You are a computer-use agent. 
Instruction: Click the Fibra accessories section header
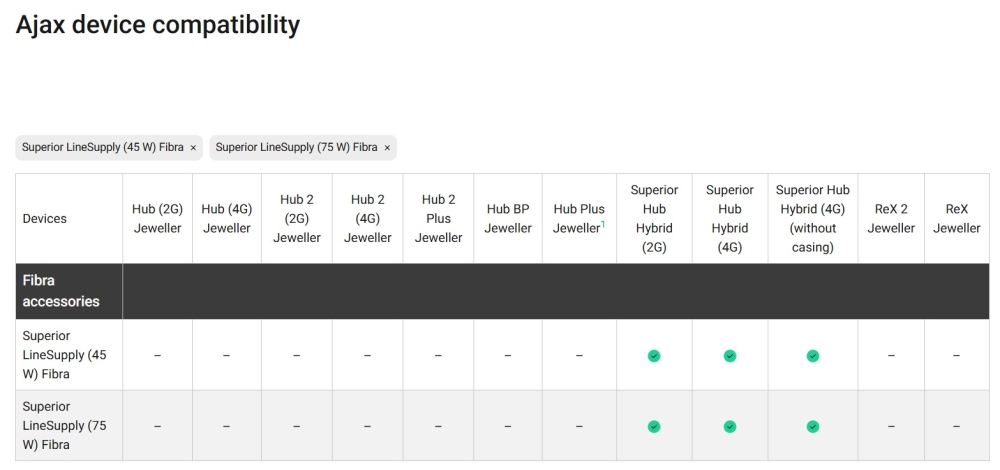click(x=61, y=291)
